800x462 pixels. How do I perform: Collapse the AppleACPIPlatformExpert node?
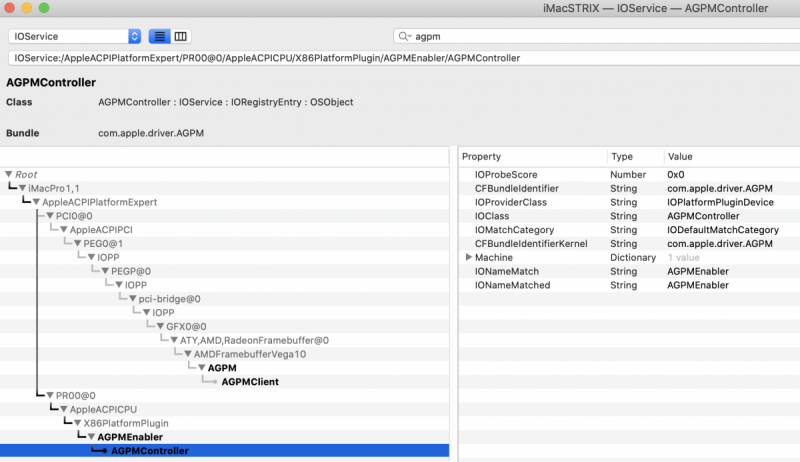click(36, 202)
